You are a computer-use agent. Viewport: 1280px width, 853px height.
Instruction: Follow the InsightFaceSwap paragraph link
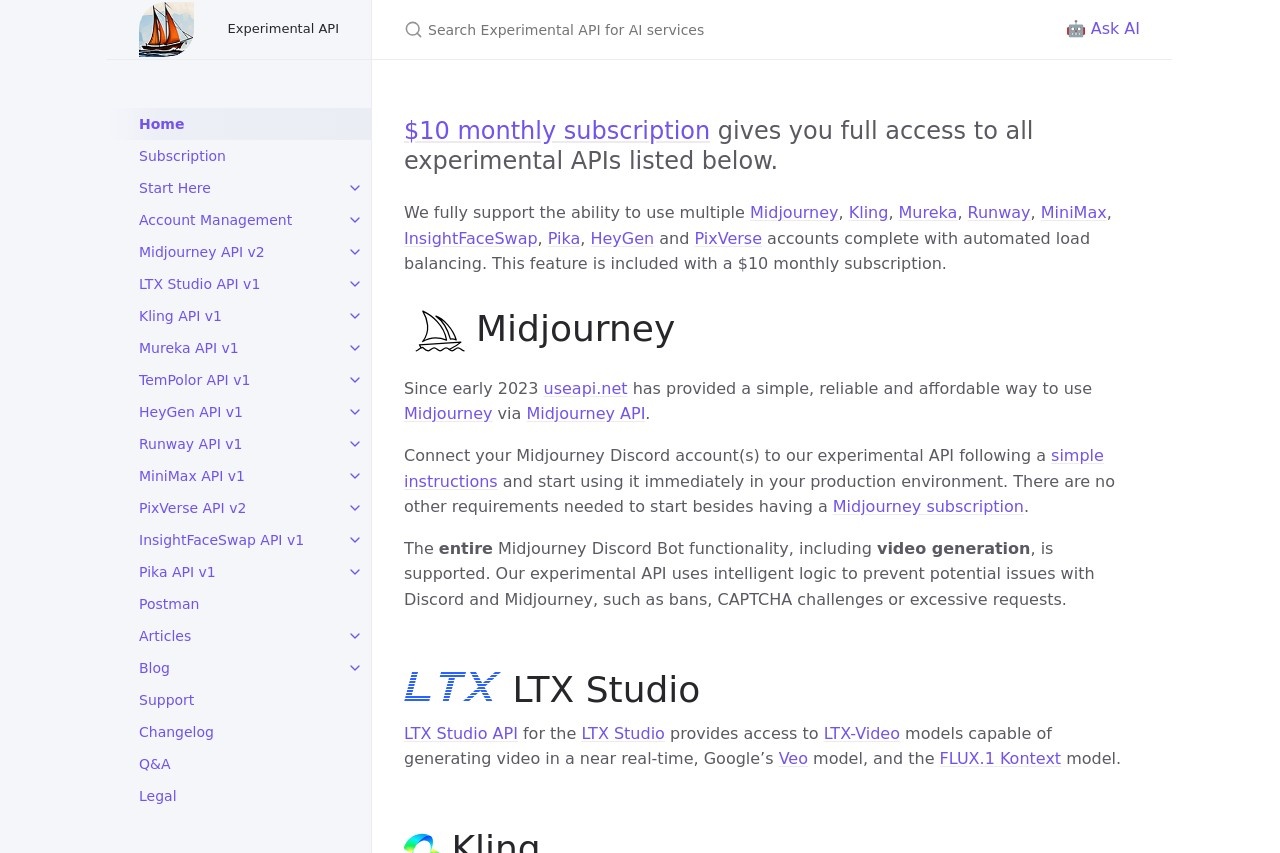[471, 238]
